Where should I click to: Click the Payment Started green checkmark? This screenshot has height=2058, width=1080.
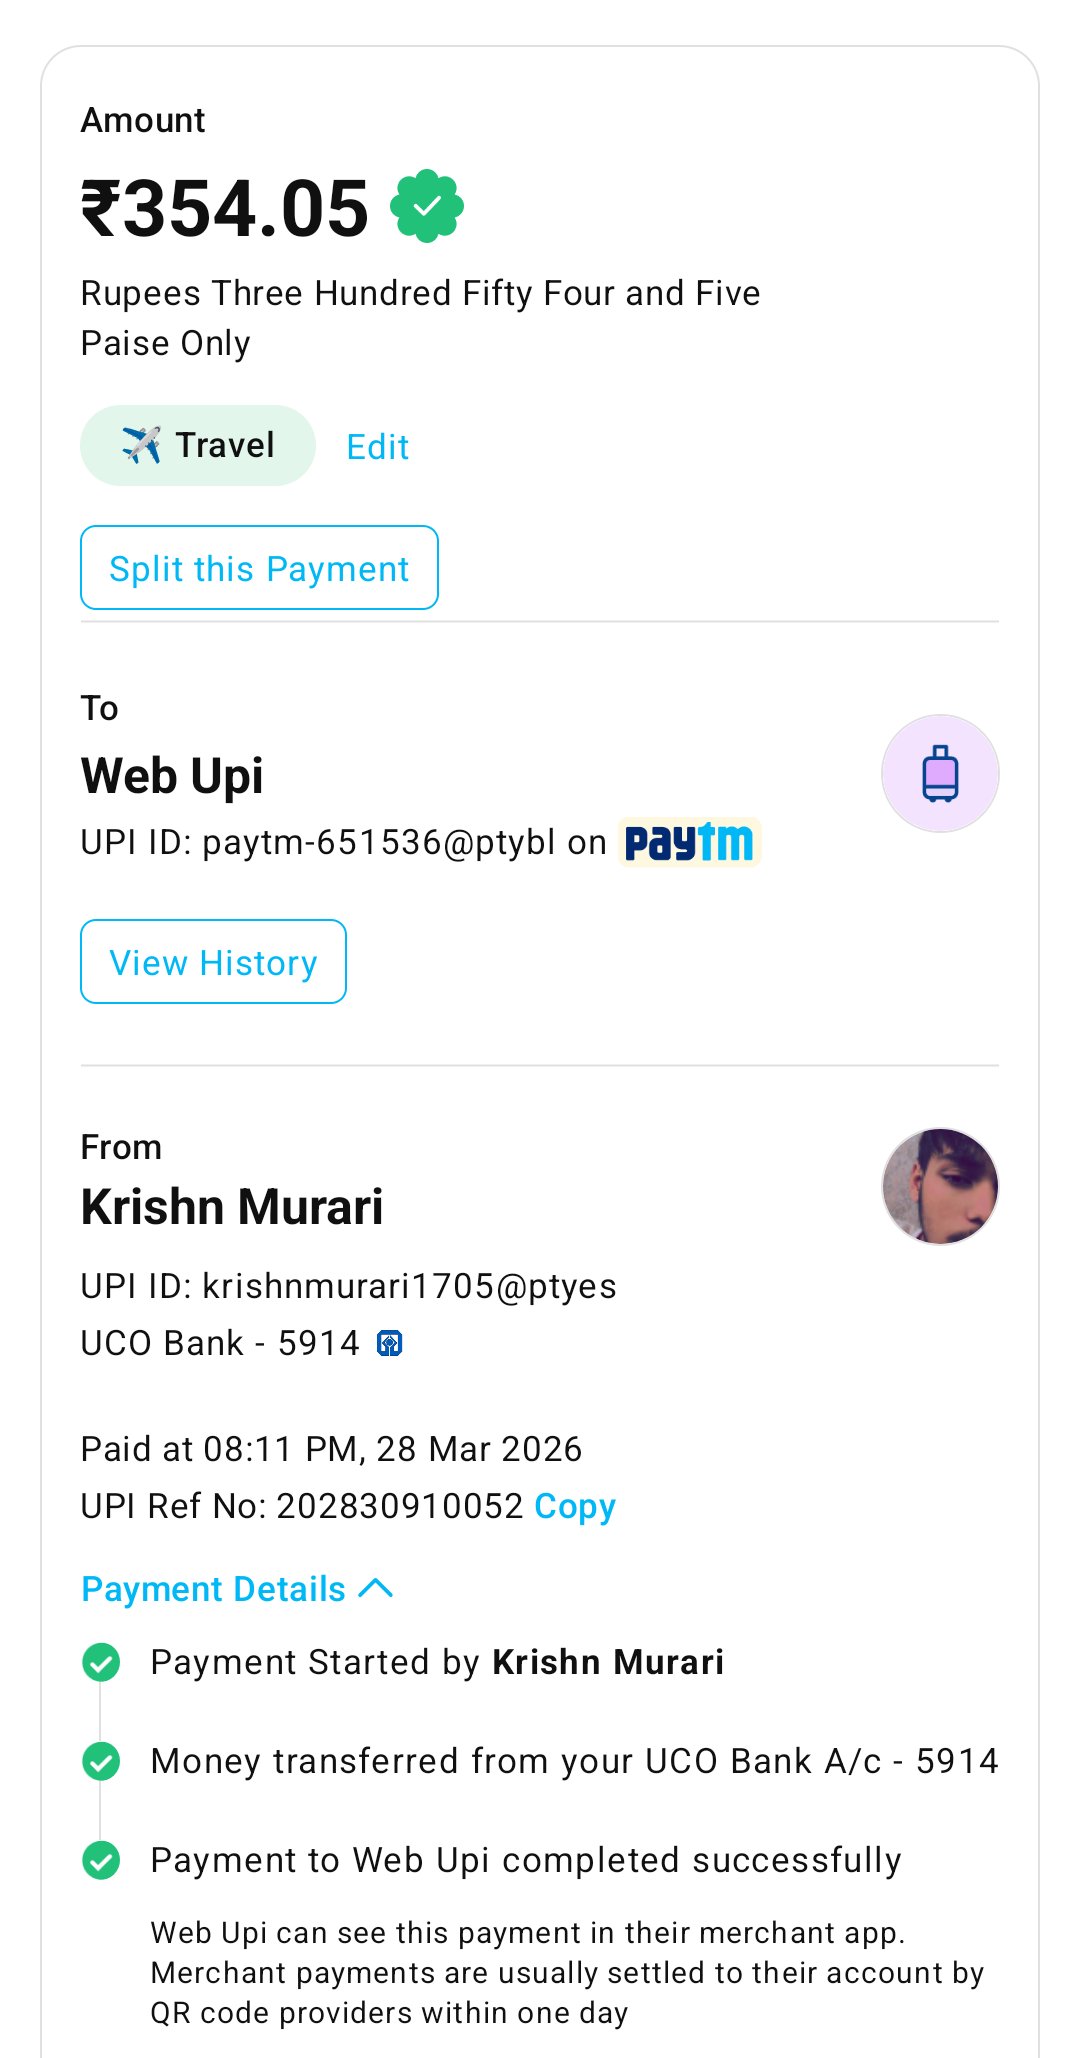101,1662
